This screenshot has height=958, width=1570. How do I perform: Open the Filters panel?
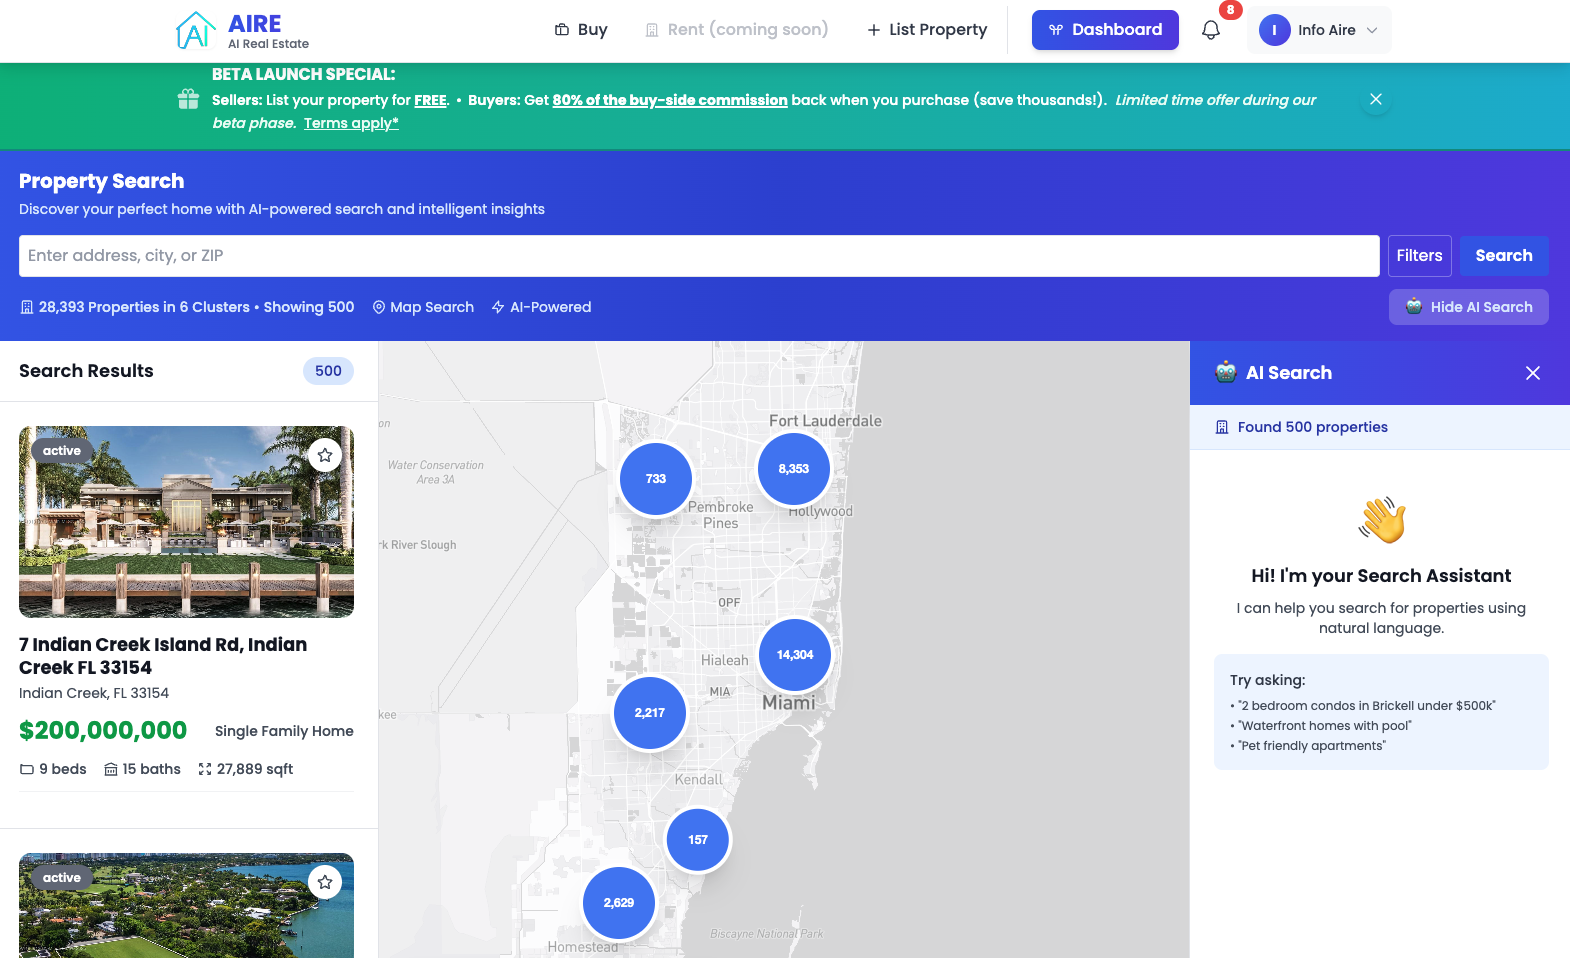tap(1419, 256)
